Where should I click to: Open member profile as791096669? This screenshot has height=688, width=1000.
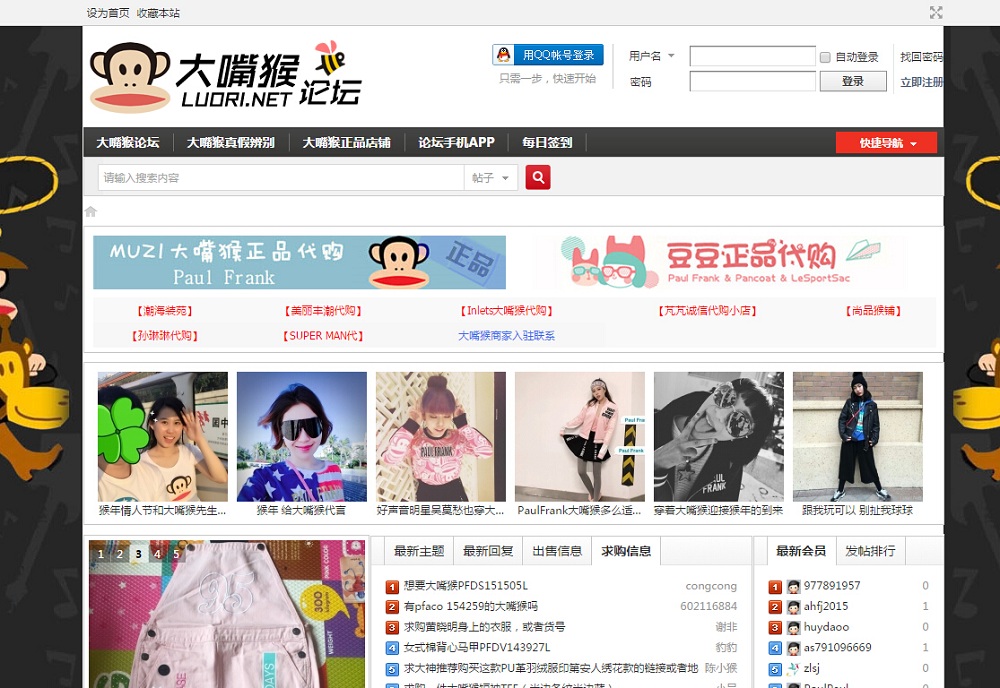pyautogui.click(x=837, y=647)
